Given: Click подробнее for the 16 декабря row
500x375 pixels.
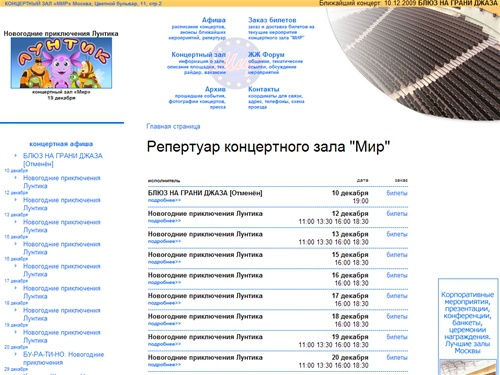Looking at the screenshot, I should [x=164, y=282].
